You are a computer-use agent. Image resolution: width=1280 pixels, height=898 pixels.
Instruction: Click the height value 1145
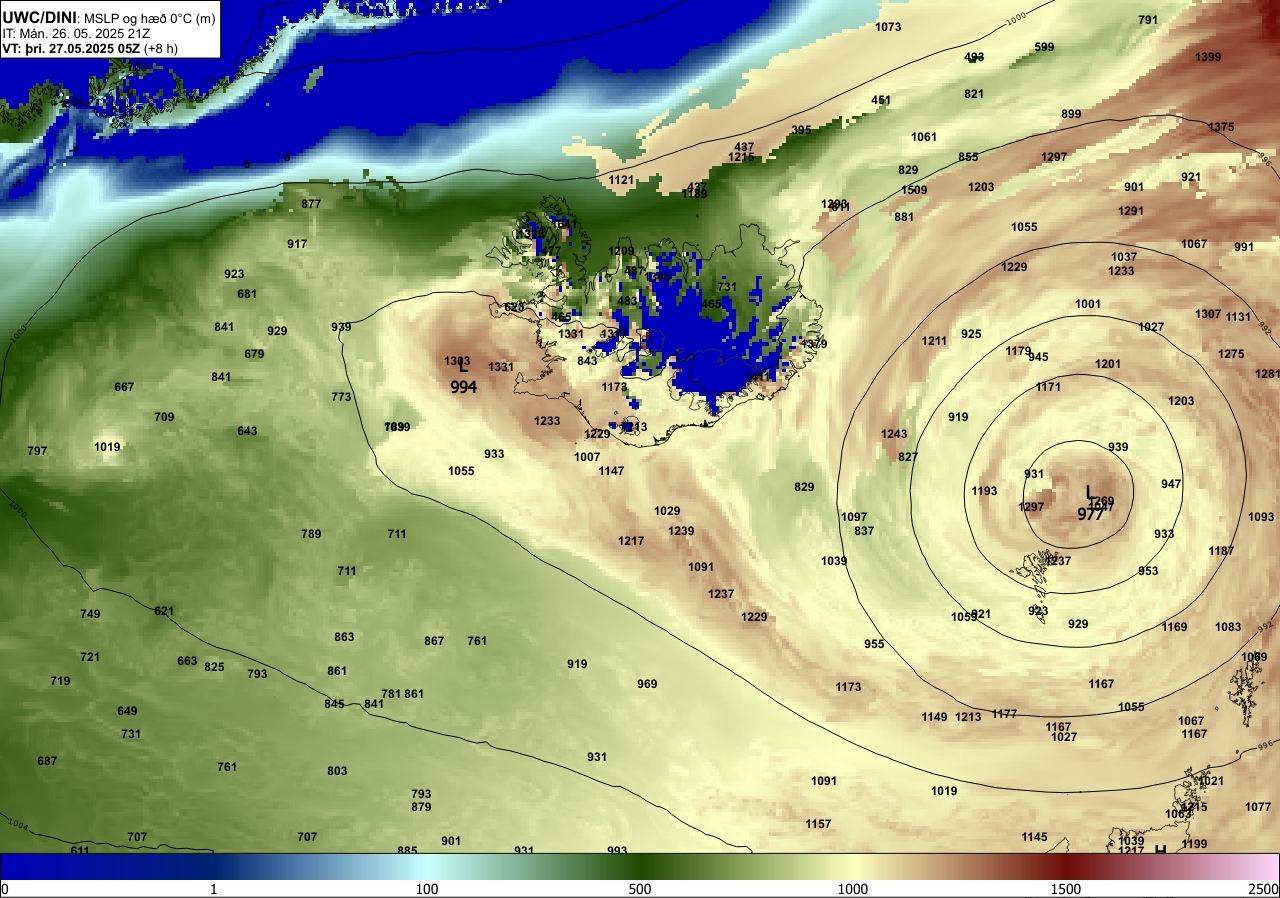point(1034,837)
